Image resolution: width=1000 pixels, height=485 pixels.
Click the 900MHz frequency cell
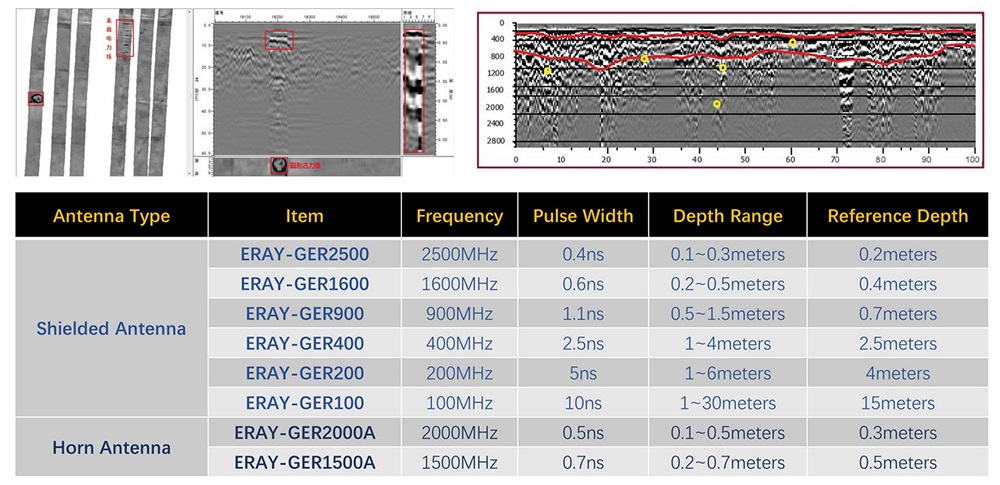[459, 314]
